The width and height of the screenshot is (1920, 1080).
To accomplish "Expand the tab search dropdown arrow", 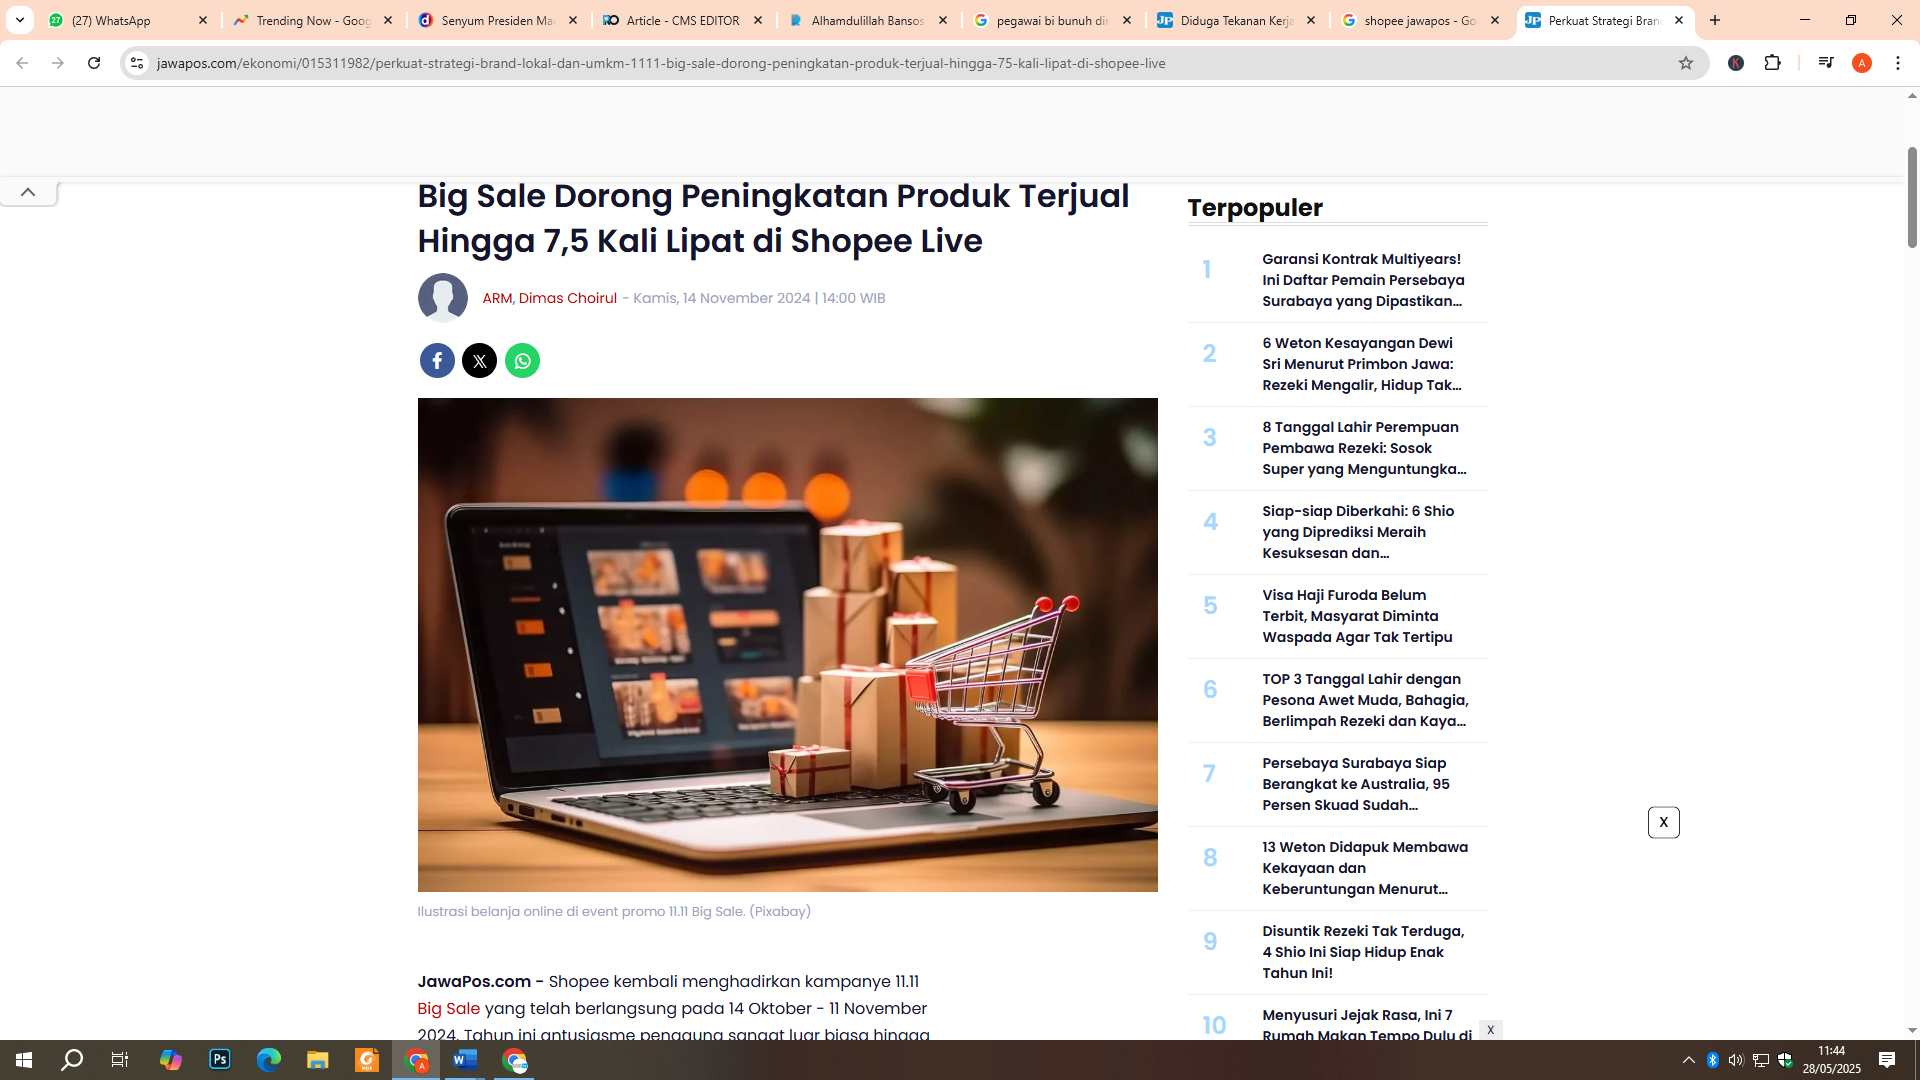I will click(19, 20).
